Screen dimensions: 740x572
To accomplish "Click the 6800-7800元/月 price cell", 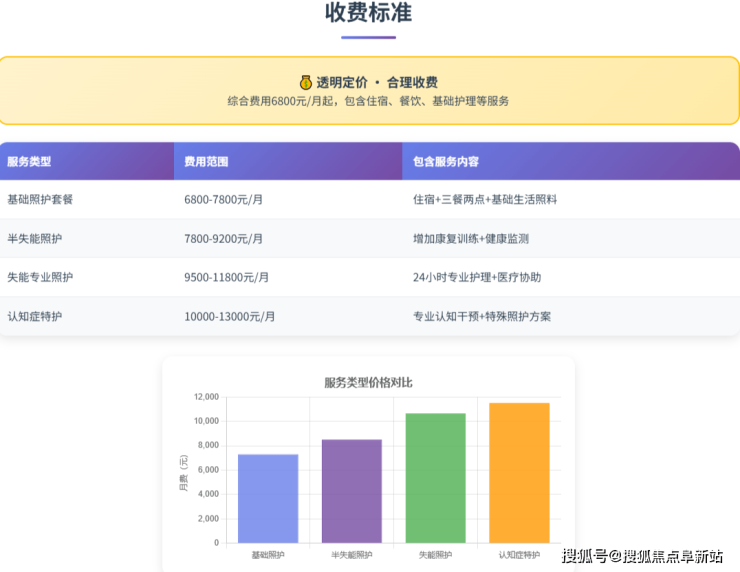I will click(x=223, y=199).
